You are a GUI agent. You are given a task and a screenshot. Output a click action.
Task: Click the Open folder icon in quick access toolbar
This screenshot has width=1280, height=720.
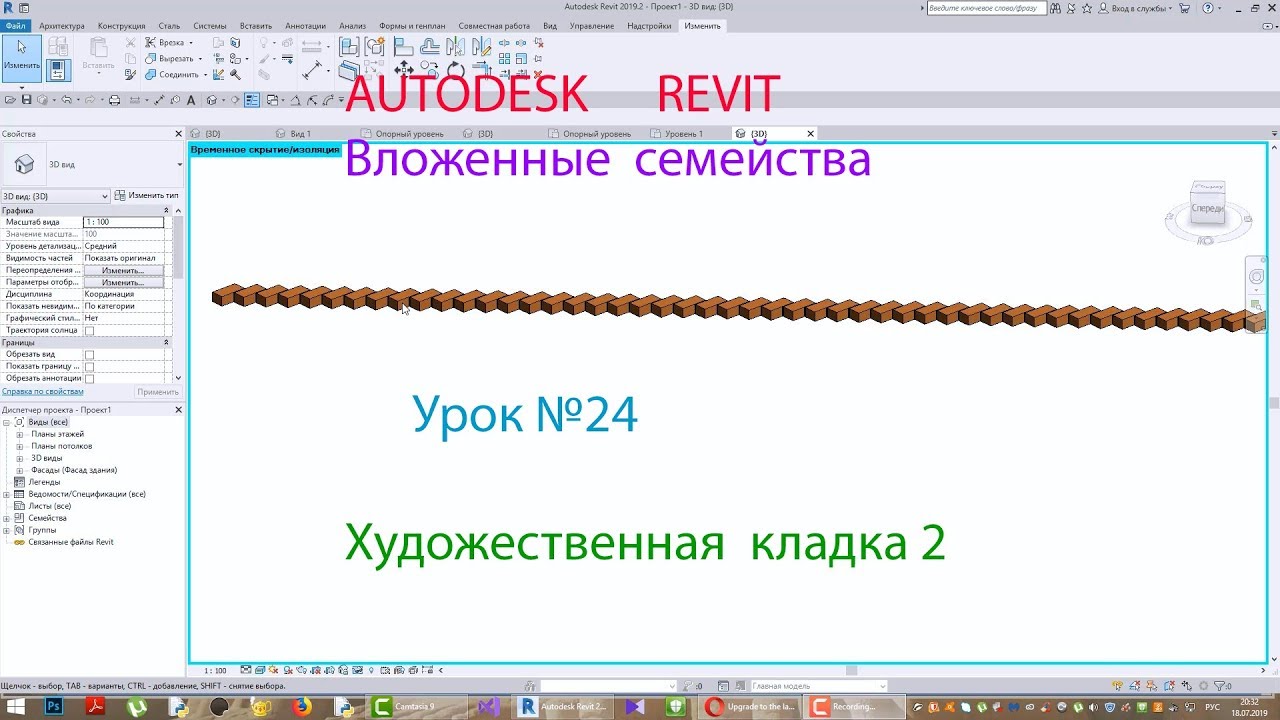[x=12, y=100]
